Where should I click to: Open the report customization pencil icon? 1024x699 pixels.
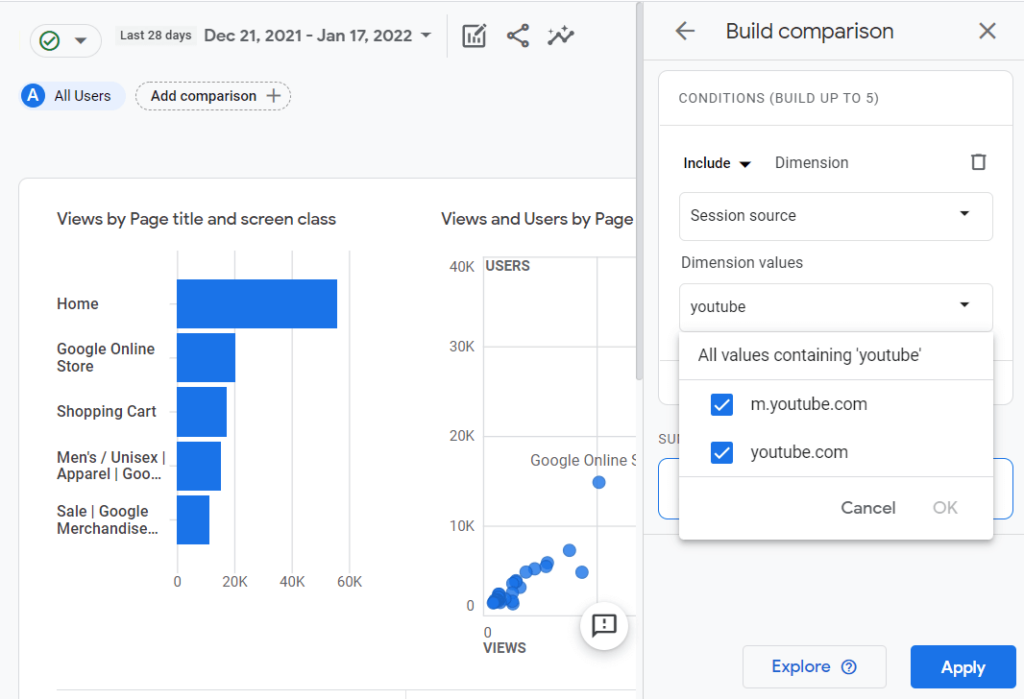(473, 35)
